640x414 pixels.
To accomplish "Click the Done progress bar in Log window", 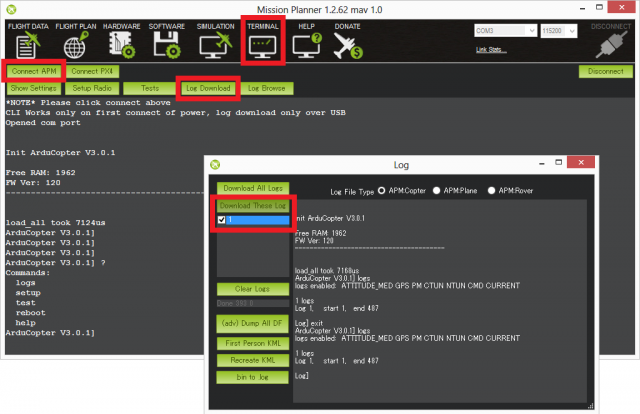I will [253, 303].
